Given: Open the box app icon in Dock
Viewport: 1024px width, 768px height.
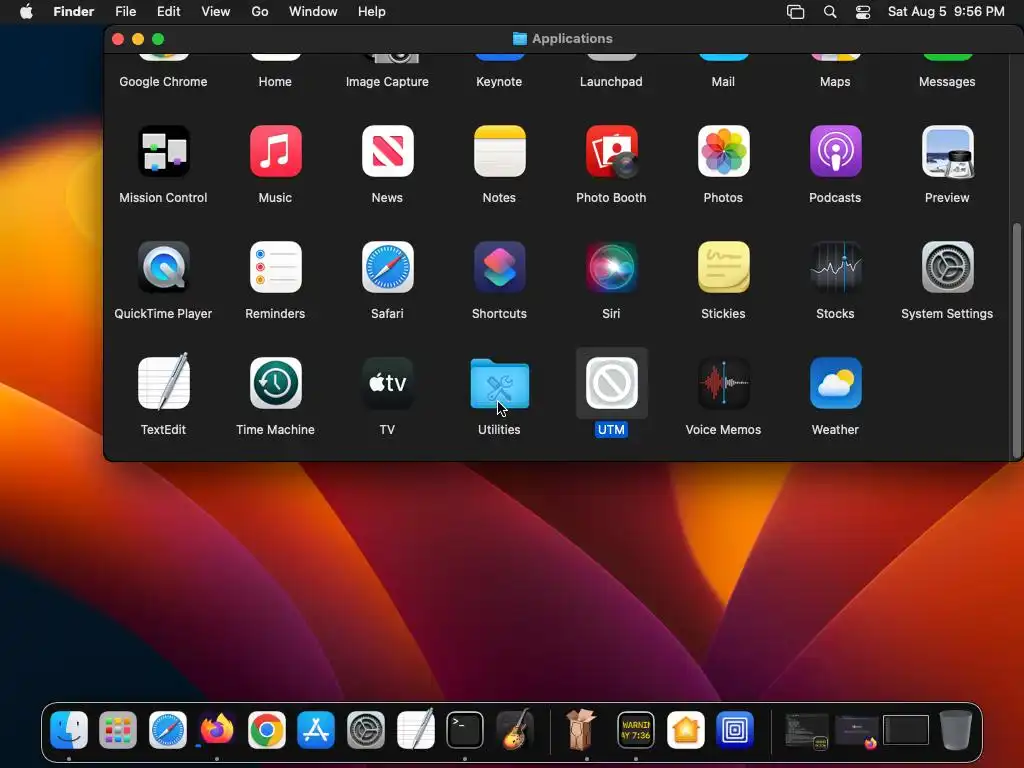Looking at the screenshot, I should click(x=581, y=729).
